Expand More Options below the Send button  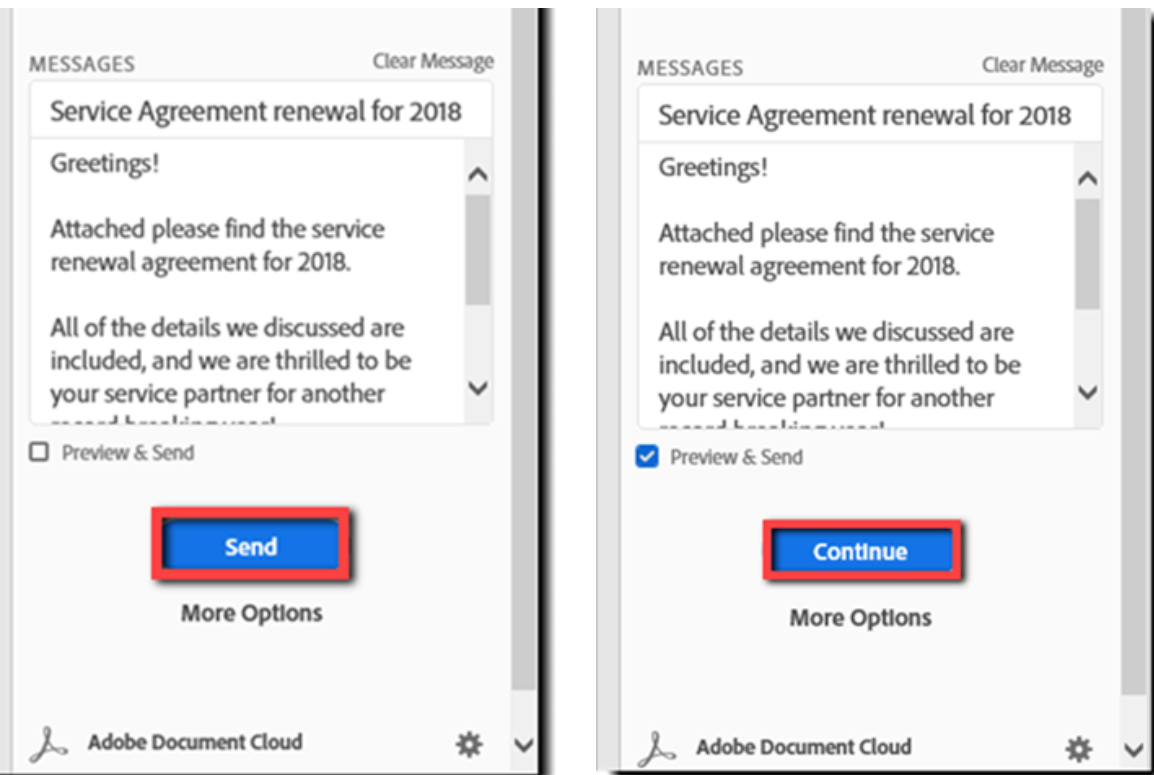coord(251,613)
